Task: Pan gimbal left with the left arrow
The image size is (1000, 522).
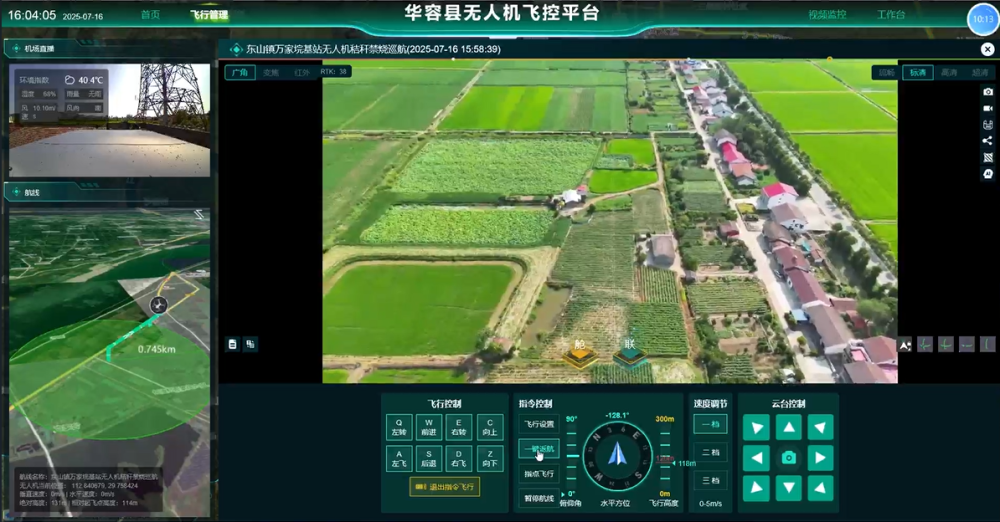Action: (758, 458)
